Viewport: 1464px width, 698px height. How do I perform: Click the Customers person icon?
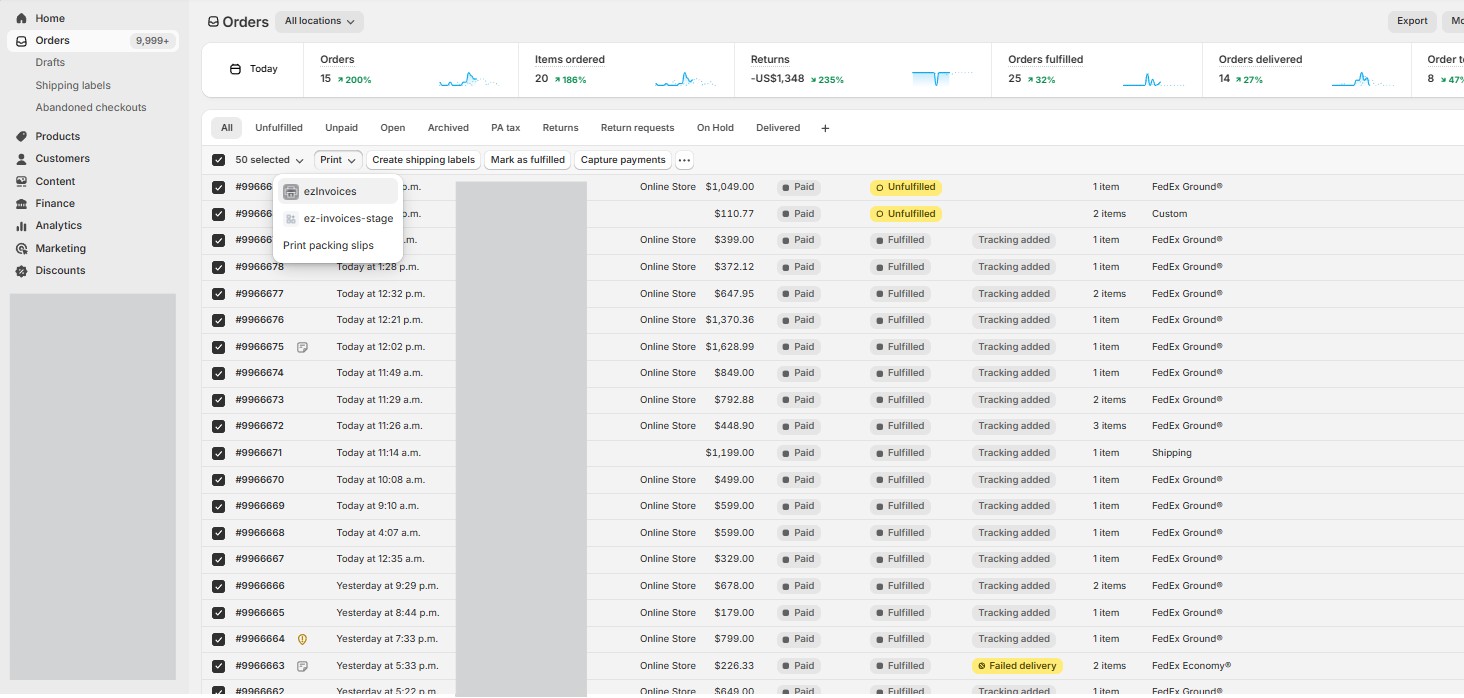pos(21,159)
